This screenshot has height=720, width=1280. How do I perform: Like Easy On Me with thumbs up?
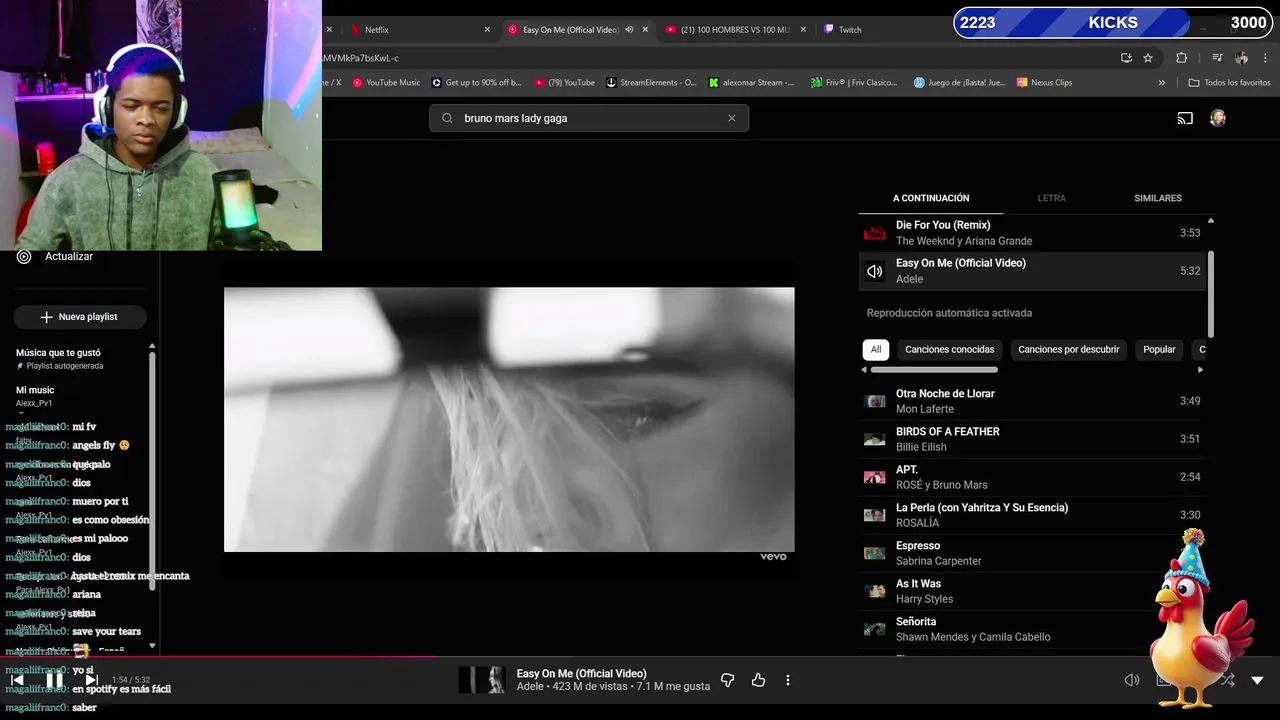pos(758,680)
